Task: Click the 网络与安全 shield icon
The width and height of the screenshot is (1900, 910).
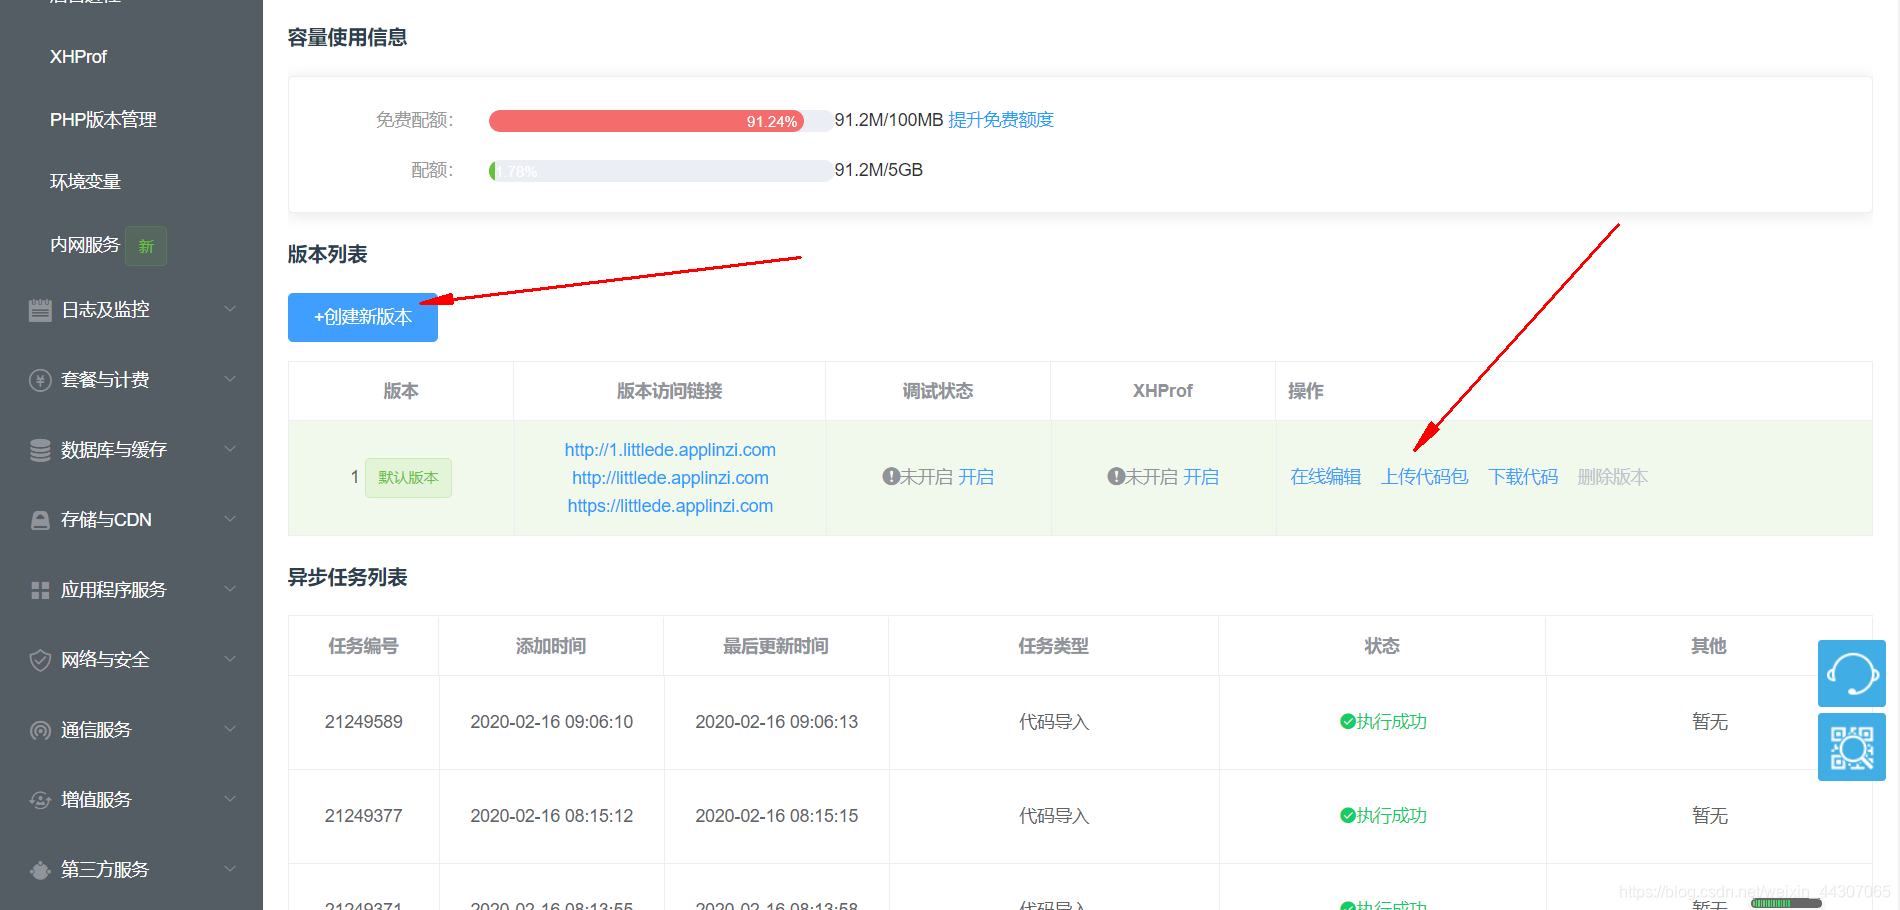Action: click(40, 659)
